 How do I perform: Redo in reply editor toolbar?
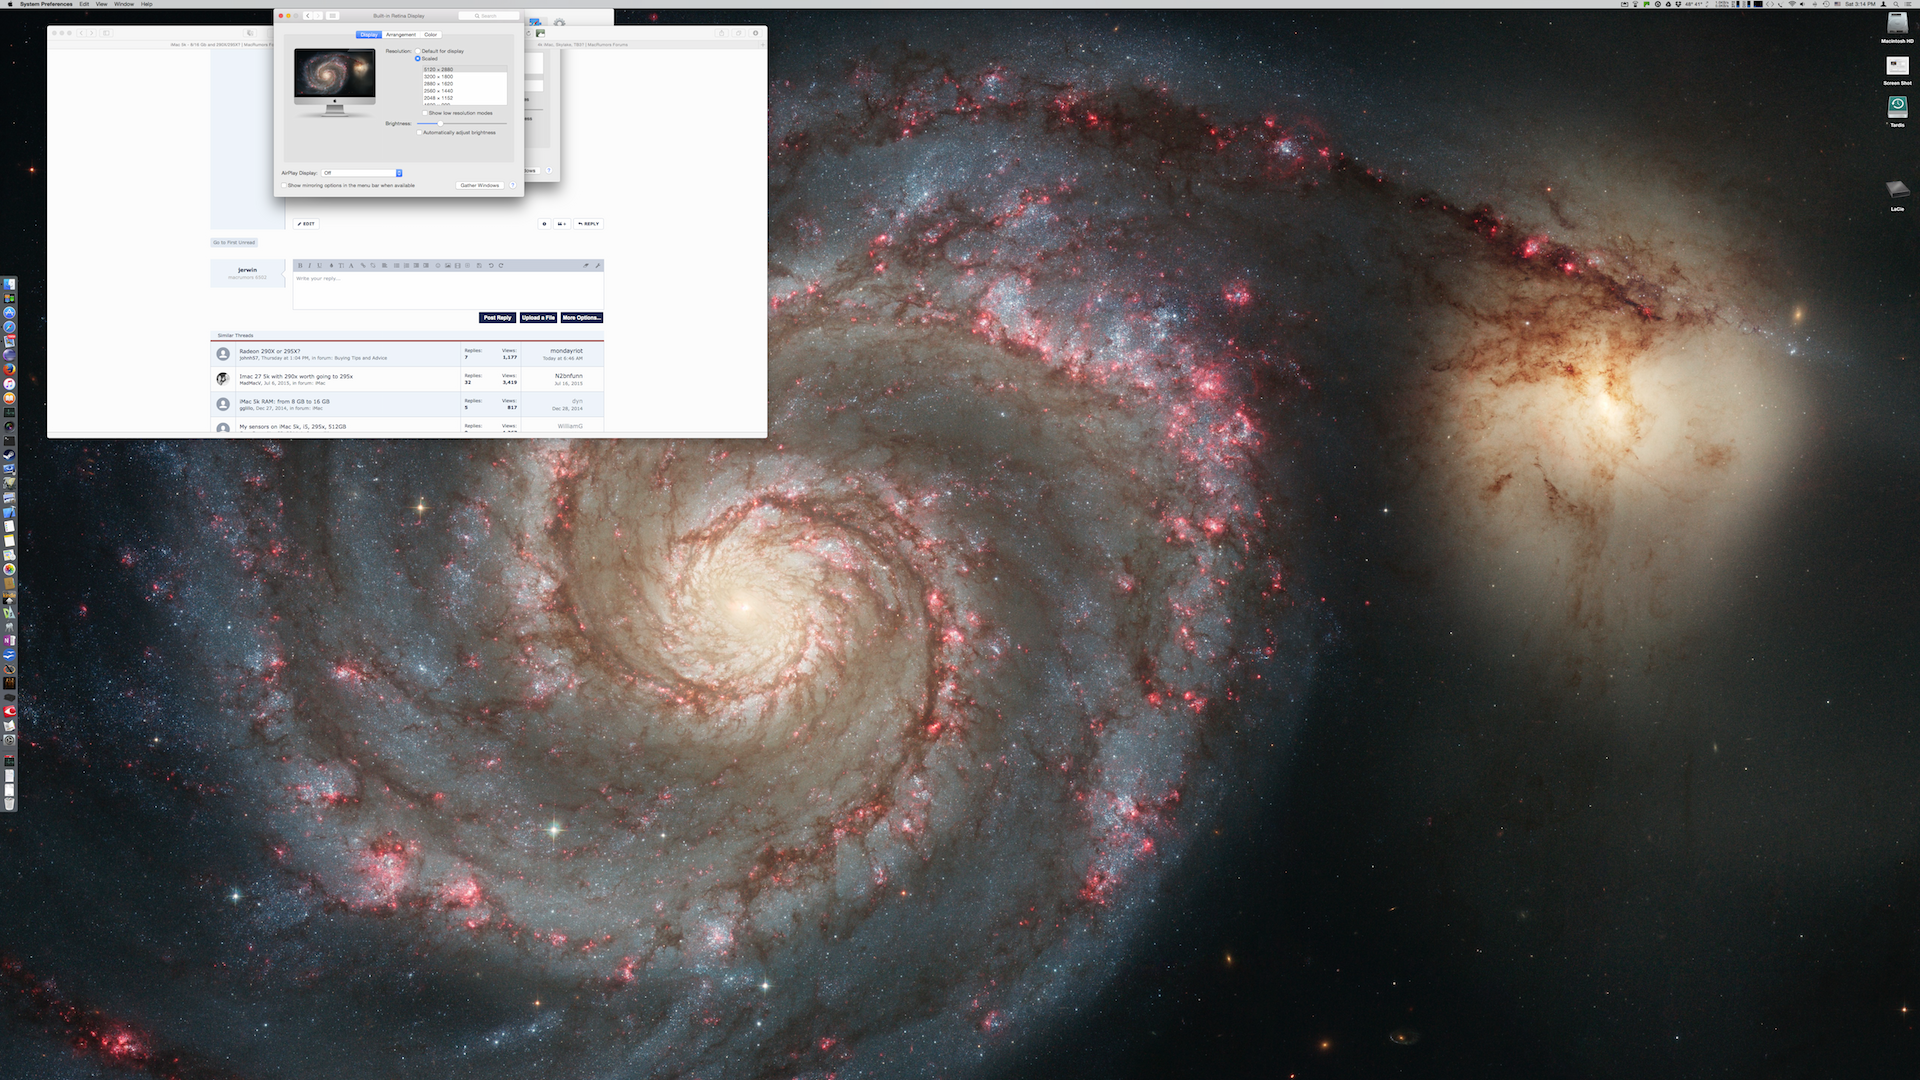point(501,265)
